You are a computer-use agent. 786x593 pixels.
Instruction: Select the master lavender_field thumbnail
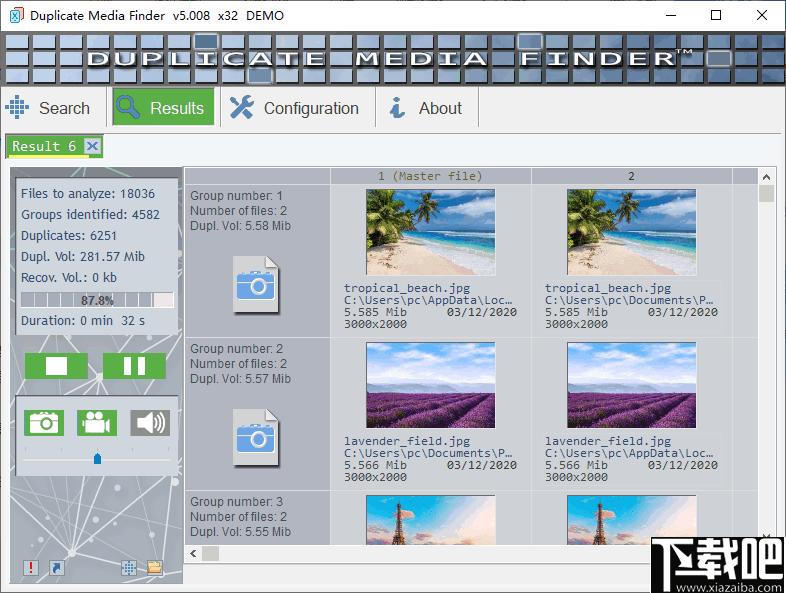tap(431, 385)
